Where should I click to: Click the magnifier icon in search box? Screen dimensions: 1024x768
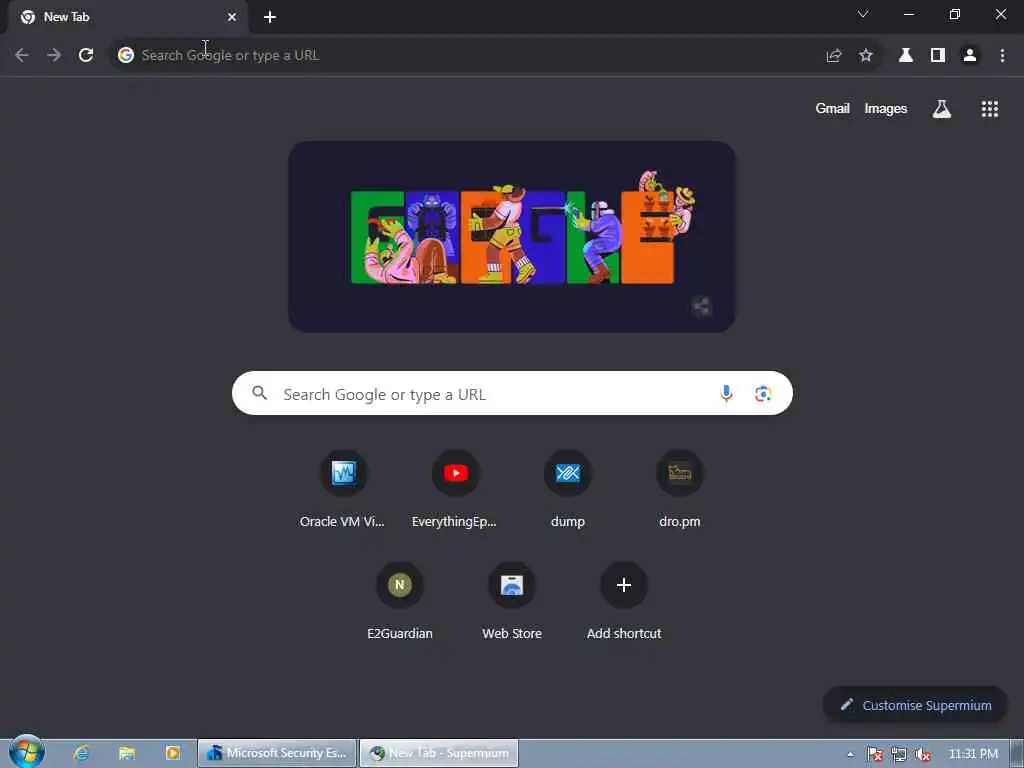pyautogui.click(x=260, y=393)
